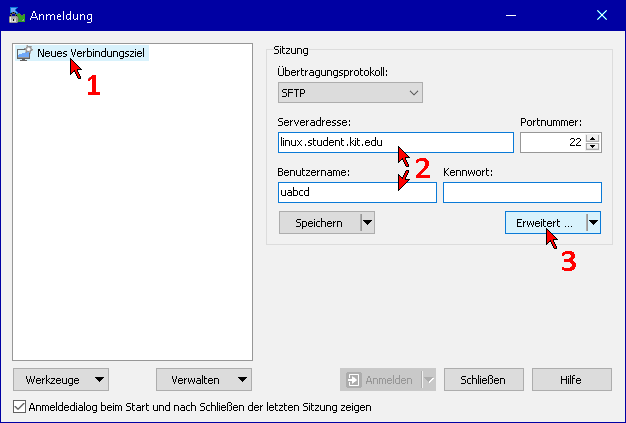The image size is (626, 423).
Task: Click the Benutzername field containing uabcd
Action: [x=357, y=192]
